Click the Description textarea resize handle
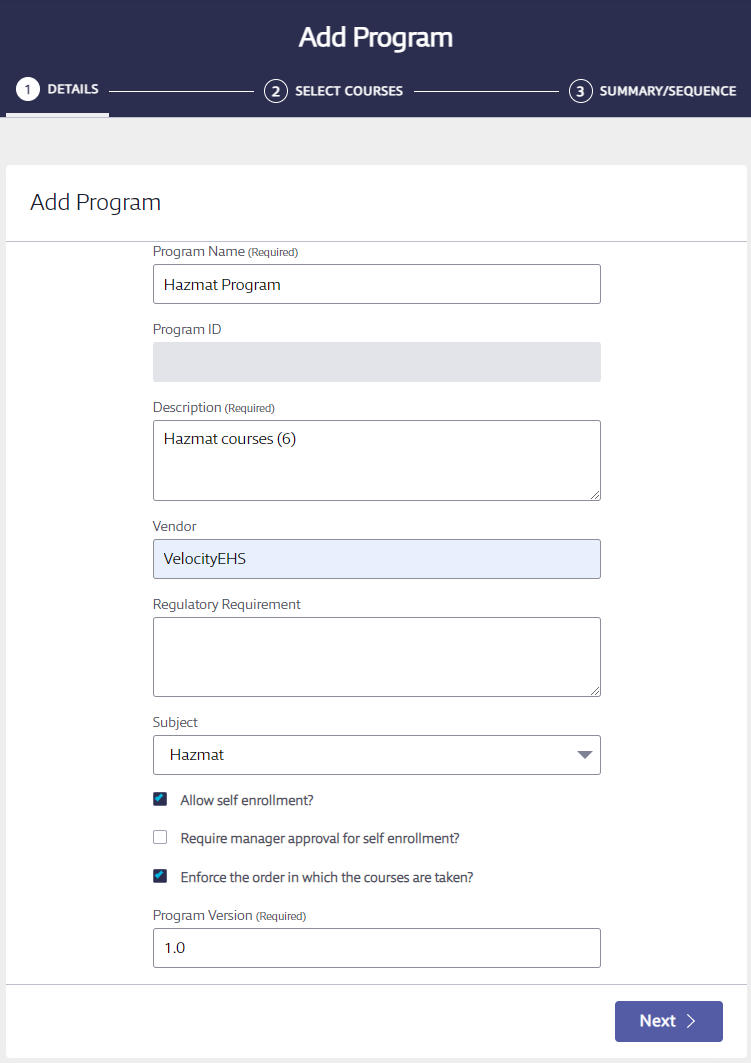 pyautogui.click(x=594, y=495)
